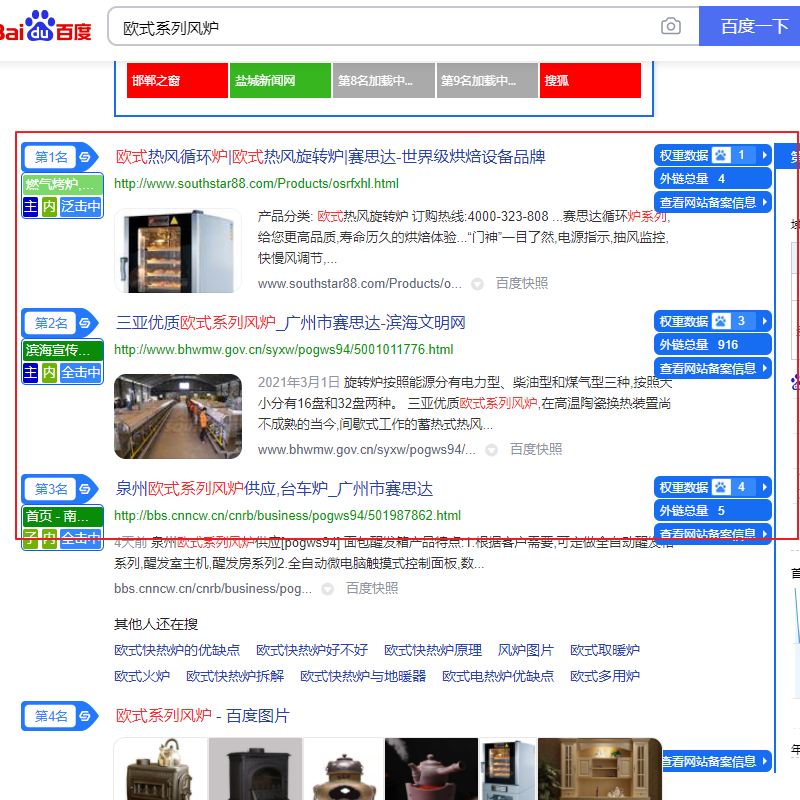Click the Baidu logo
800x800 pixels.
coord(45,27)
